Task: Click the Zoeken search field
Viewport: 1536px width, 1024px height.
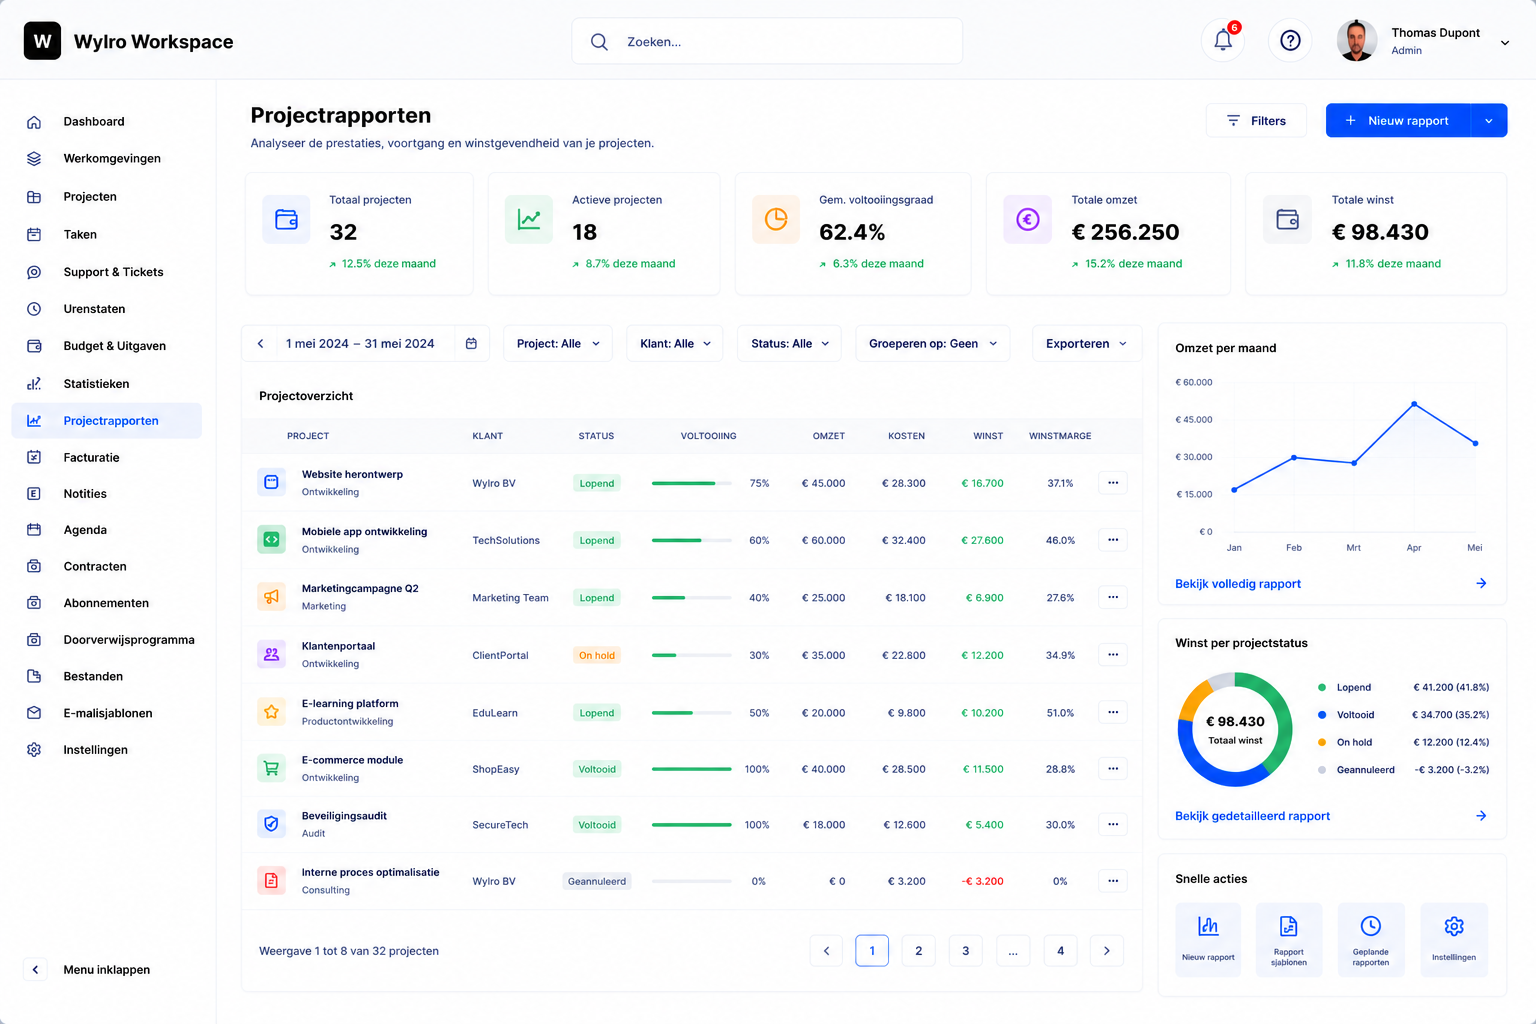Action: point(767,41)
